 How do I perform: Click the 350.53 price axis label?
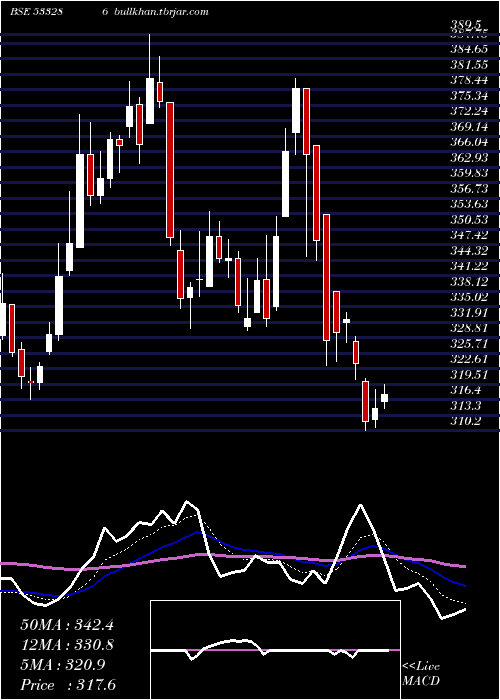point(469,220)
